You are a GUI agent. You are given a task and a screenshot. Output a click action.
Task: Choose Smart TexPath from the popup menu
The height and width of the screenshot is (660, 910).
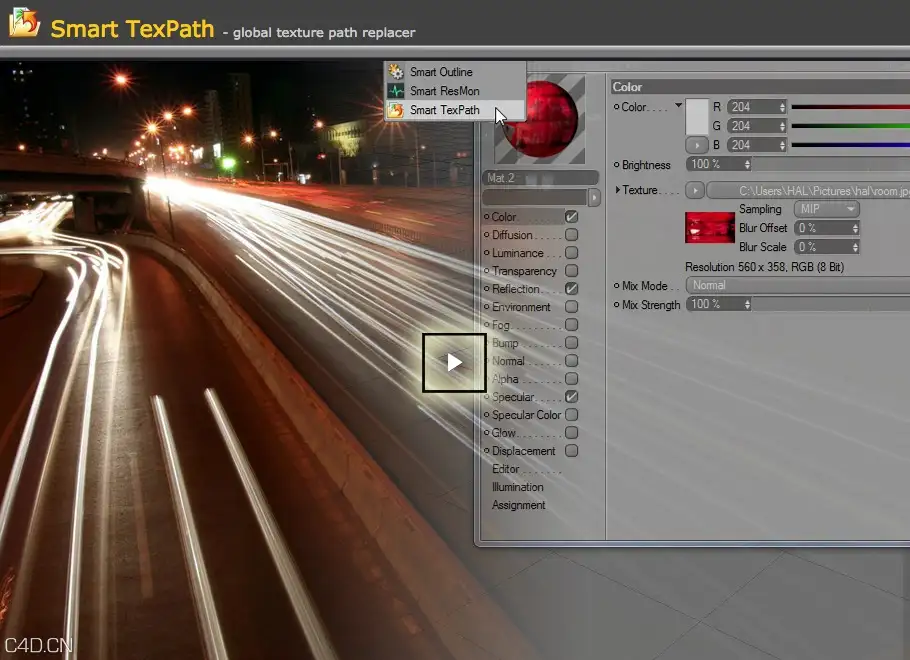point(454,110)
